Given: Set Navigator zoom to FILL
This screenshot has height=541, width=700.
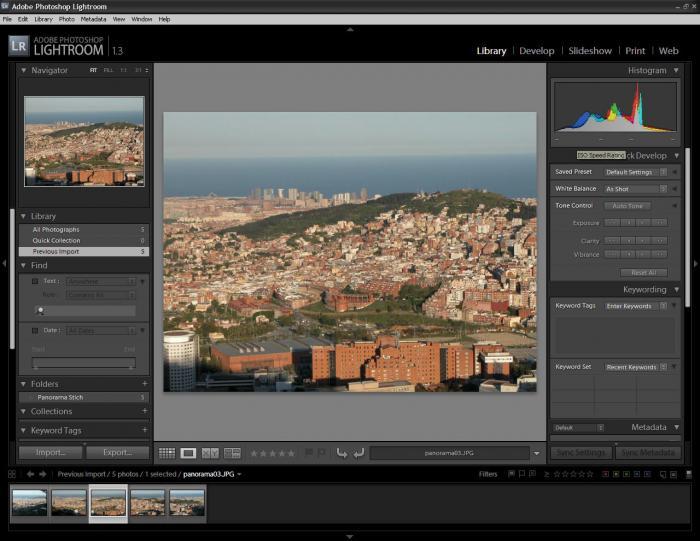Looking at the screenshot, I should point(108,71).
